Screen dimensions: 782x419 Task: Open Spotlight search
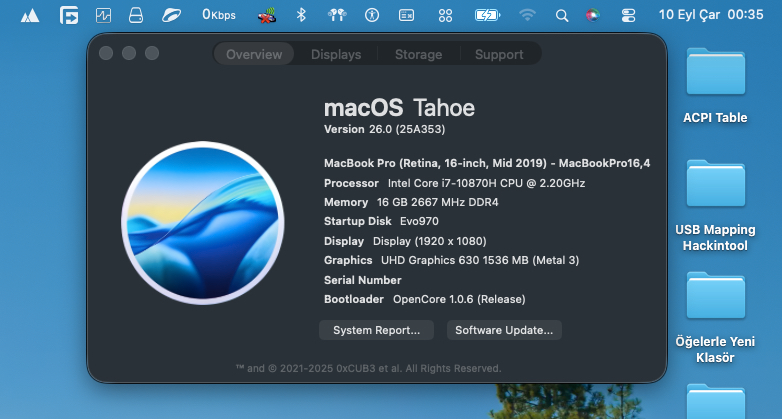562,15
